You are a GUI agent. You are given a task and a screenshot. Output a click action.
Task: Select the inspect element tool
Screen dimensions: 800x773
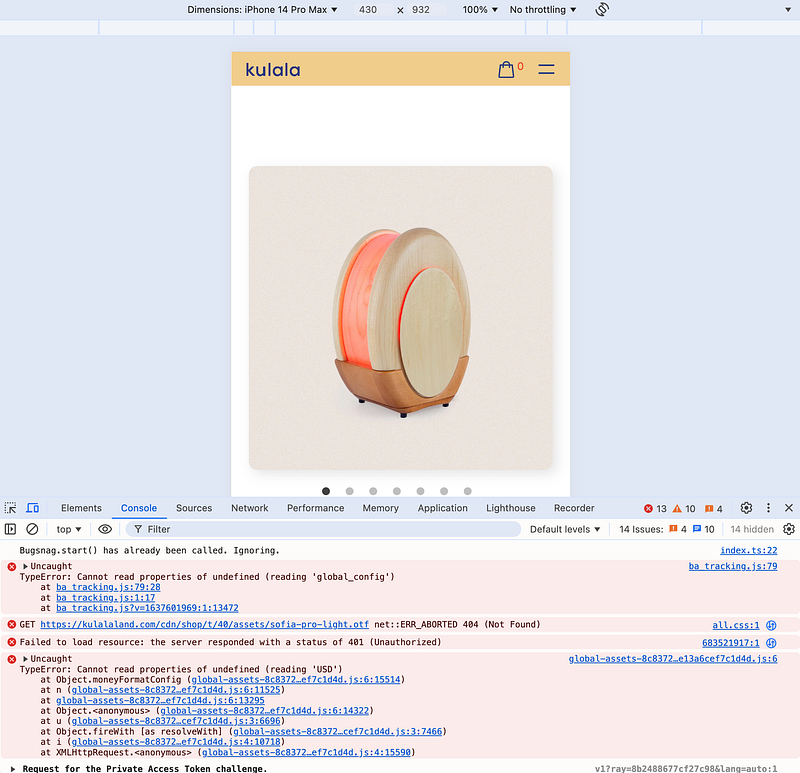point(8,508)
